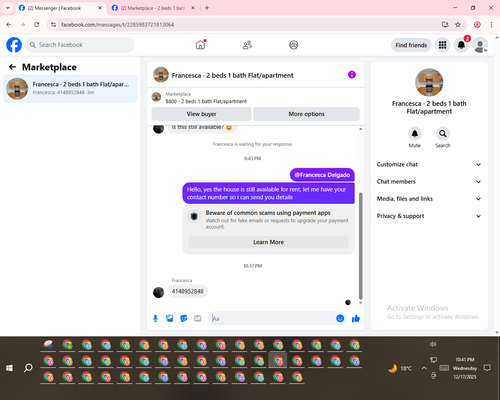Open the Facebook menu grid icon
Viewport: 500px width, 400px height.
point(442,45)
